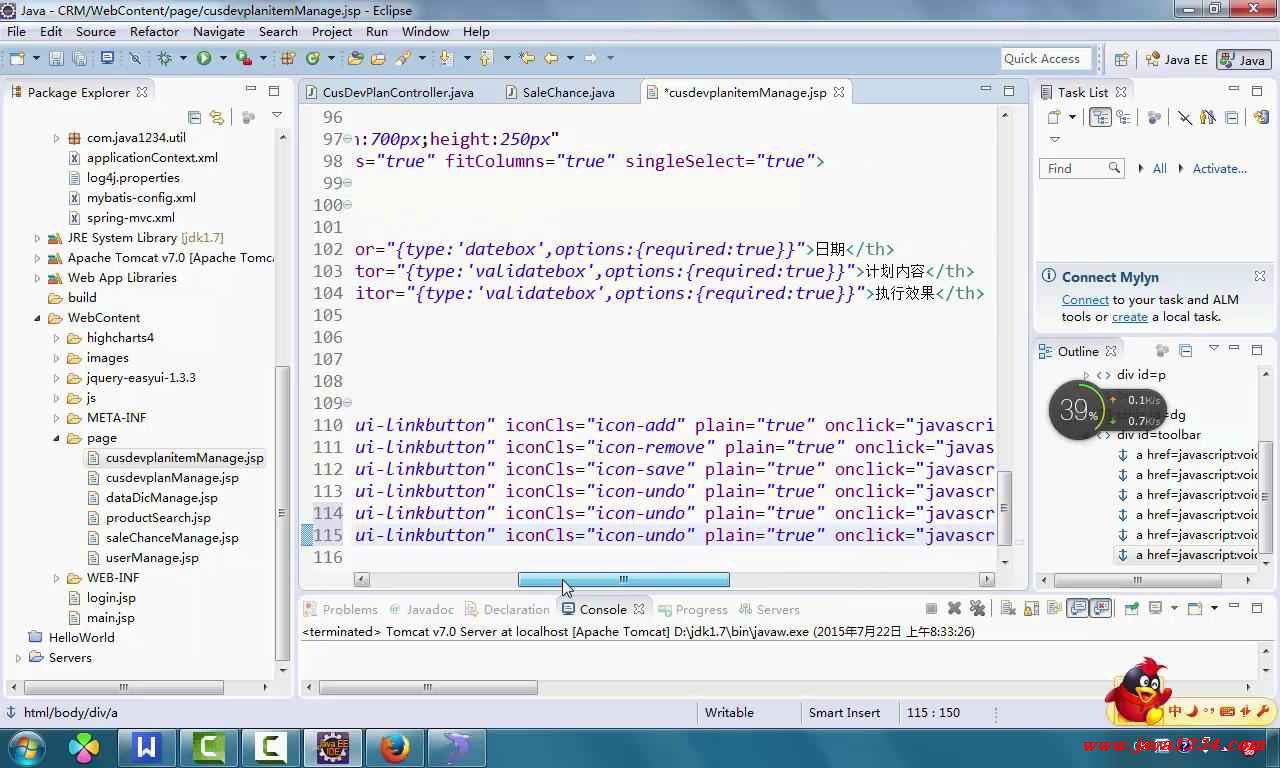Screen dimensions: 1280x768
Task: Expand the highcharts4 folder
Action: coord(57,338)
